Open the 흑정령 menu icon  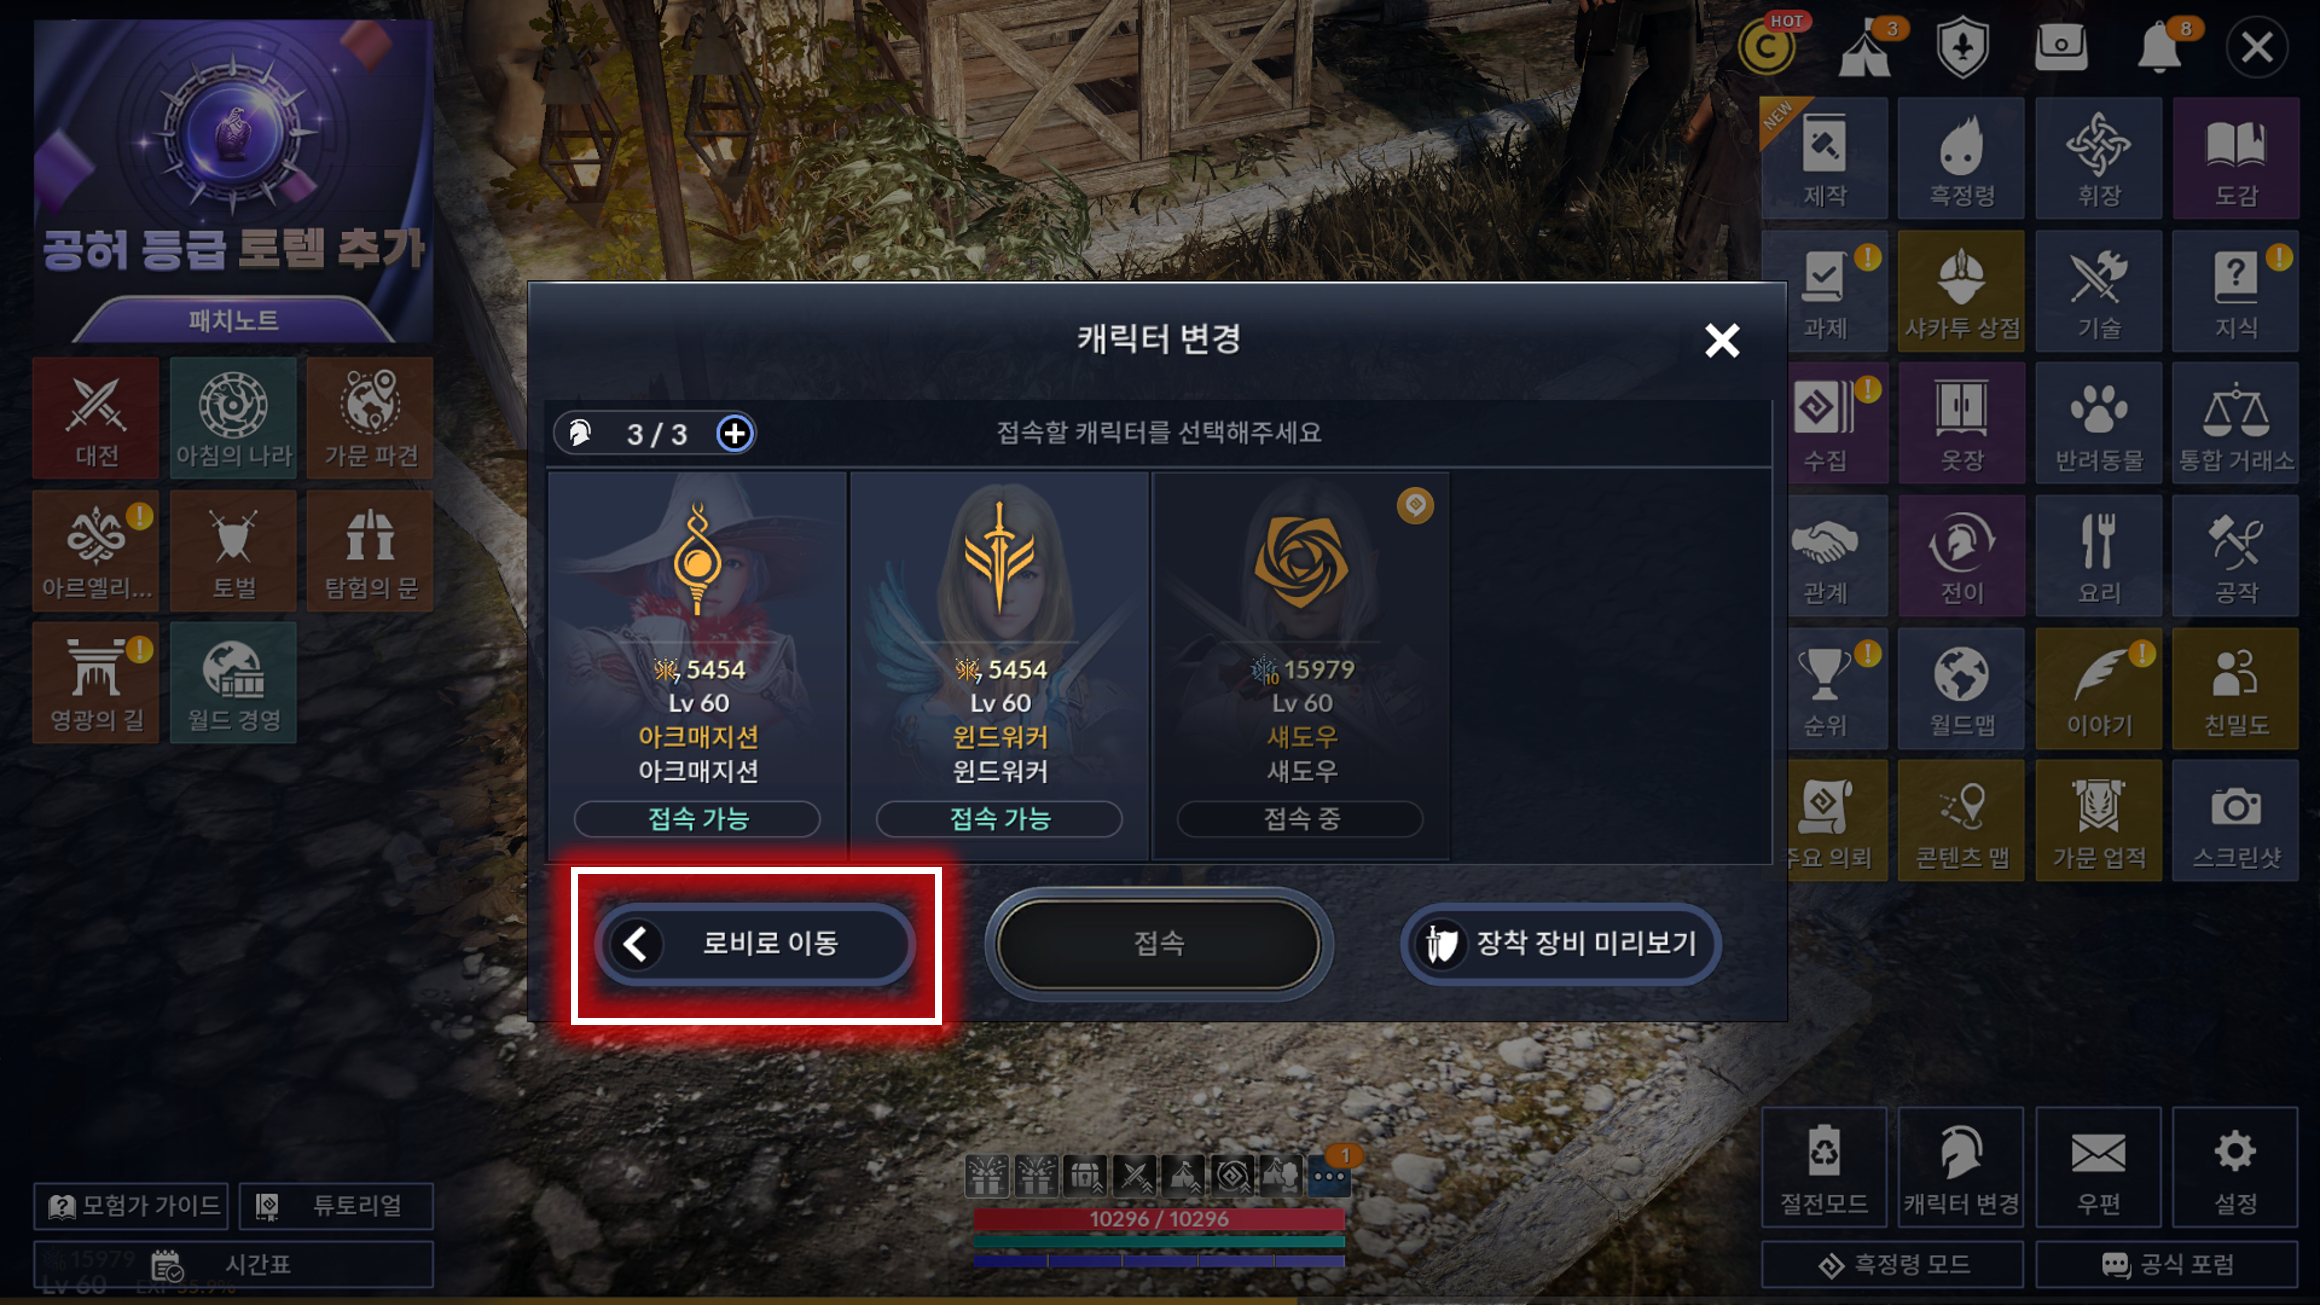coord(1961,158)
